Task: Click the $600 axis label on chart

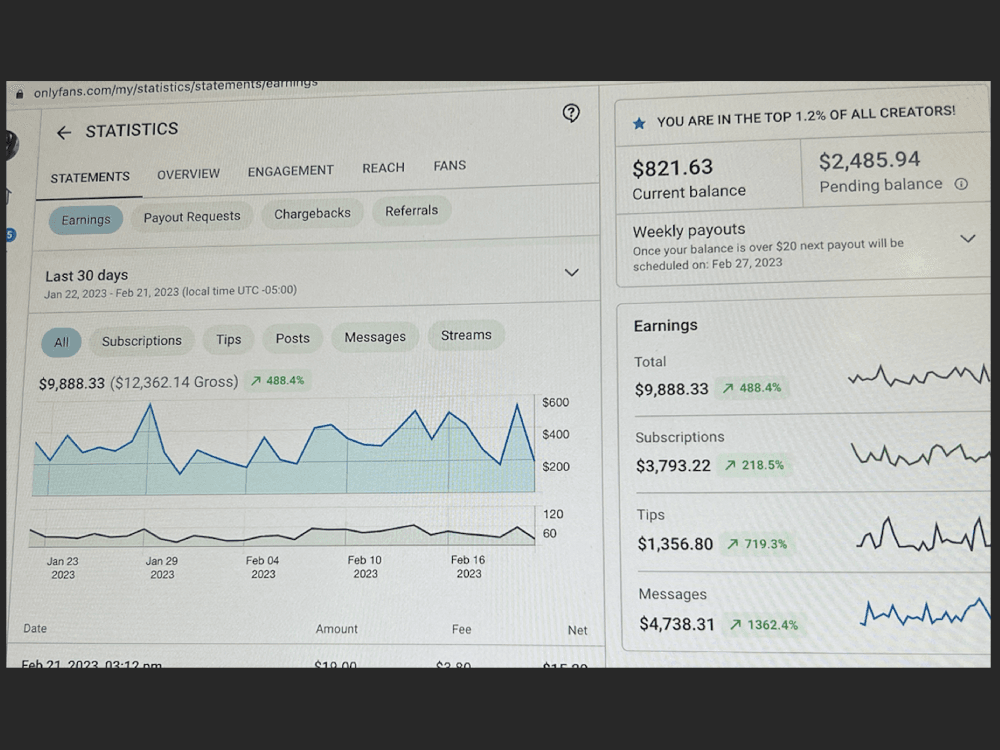Action: point(555,402)
